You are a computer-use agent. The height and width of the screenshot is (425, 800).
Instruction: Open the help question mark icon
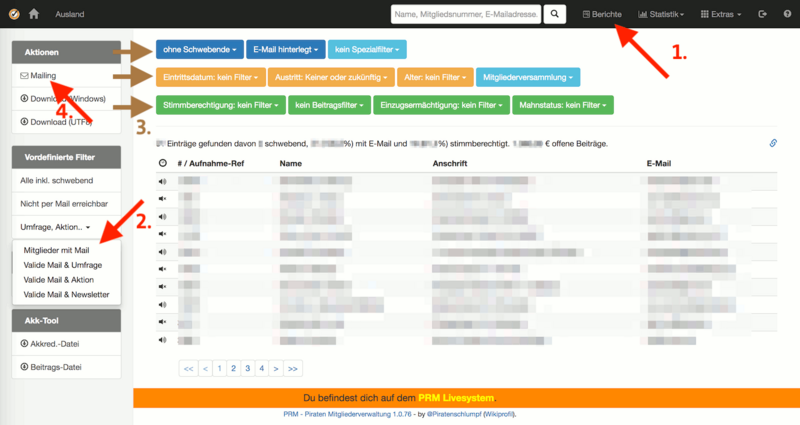787,14
